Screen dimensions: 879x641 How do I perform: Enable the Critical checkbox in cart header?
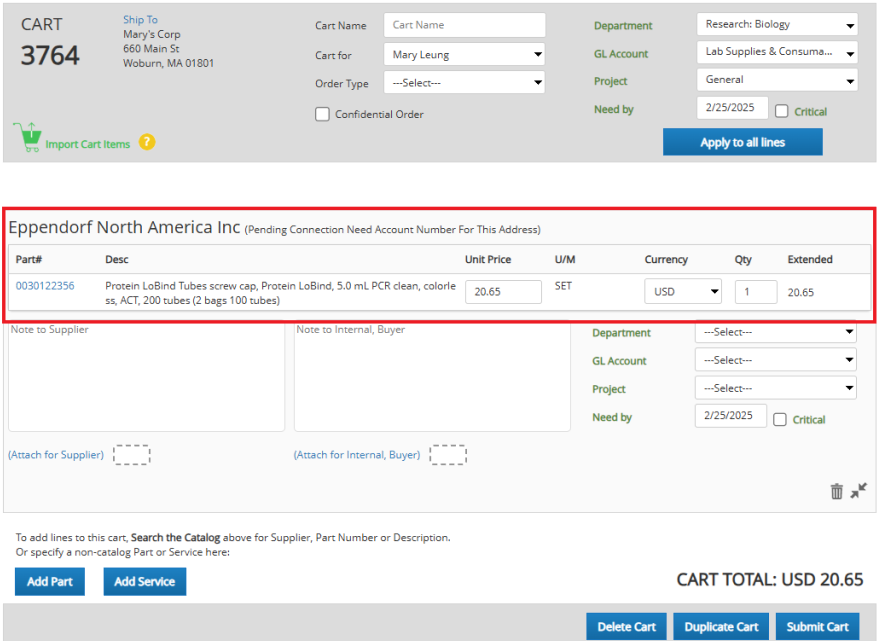pyautogui.click(x=781, y=111)
